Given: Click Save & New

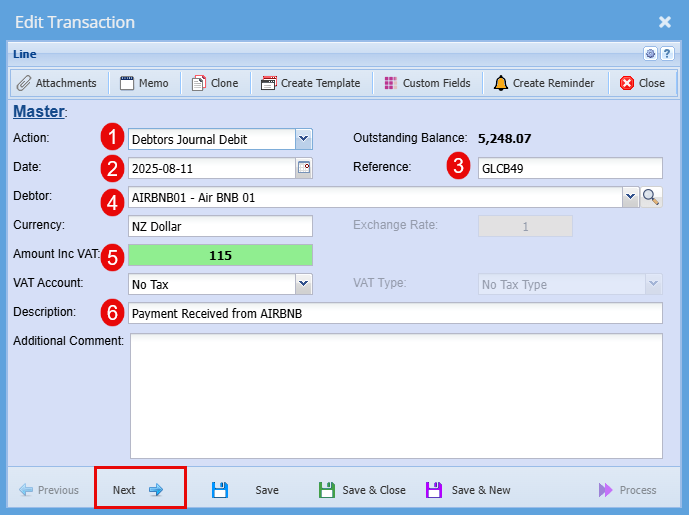Looking at the screenshot, I should pos(468,490).
